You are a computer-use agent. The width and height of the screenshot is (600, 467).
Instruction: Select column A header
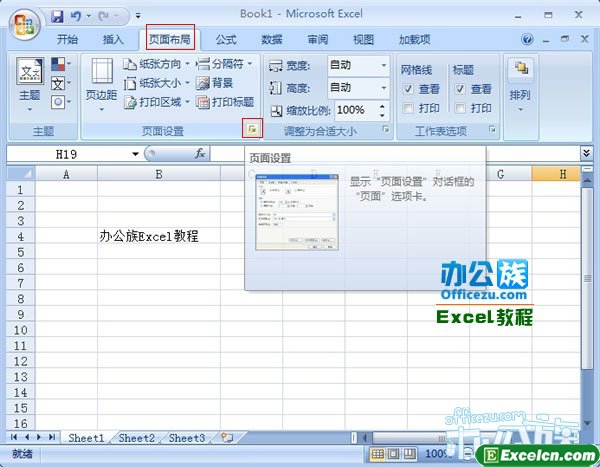tap(66, 174)
